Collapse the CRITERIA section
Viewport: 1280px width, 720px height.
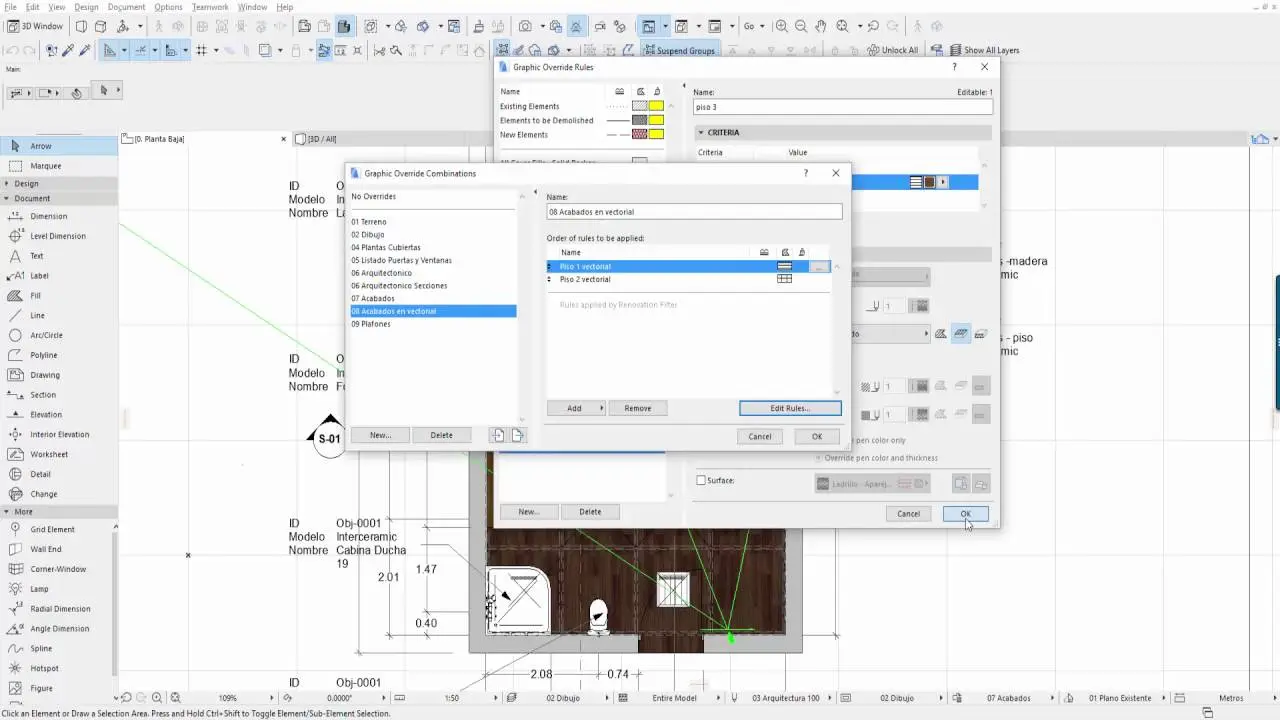[x=701, y=132]
